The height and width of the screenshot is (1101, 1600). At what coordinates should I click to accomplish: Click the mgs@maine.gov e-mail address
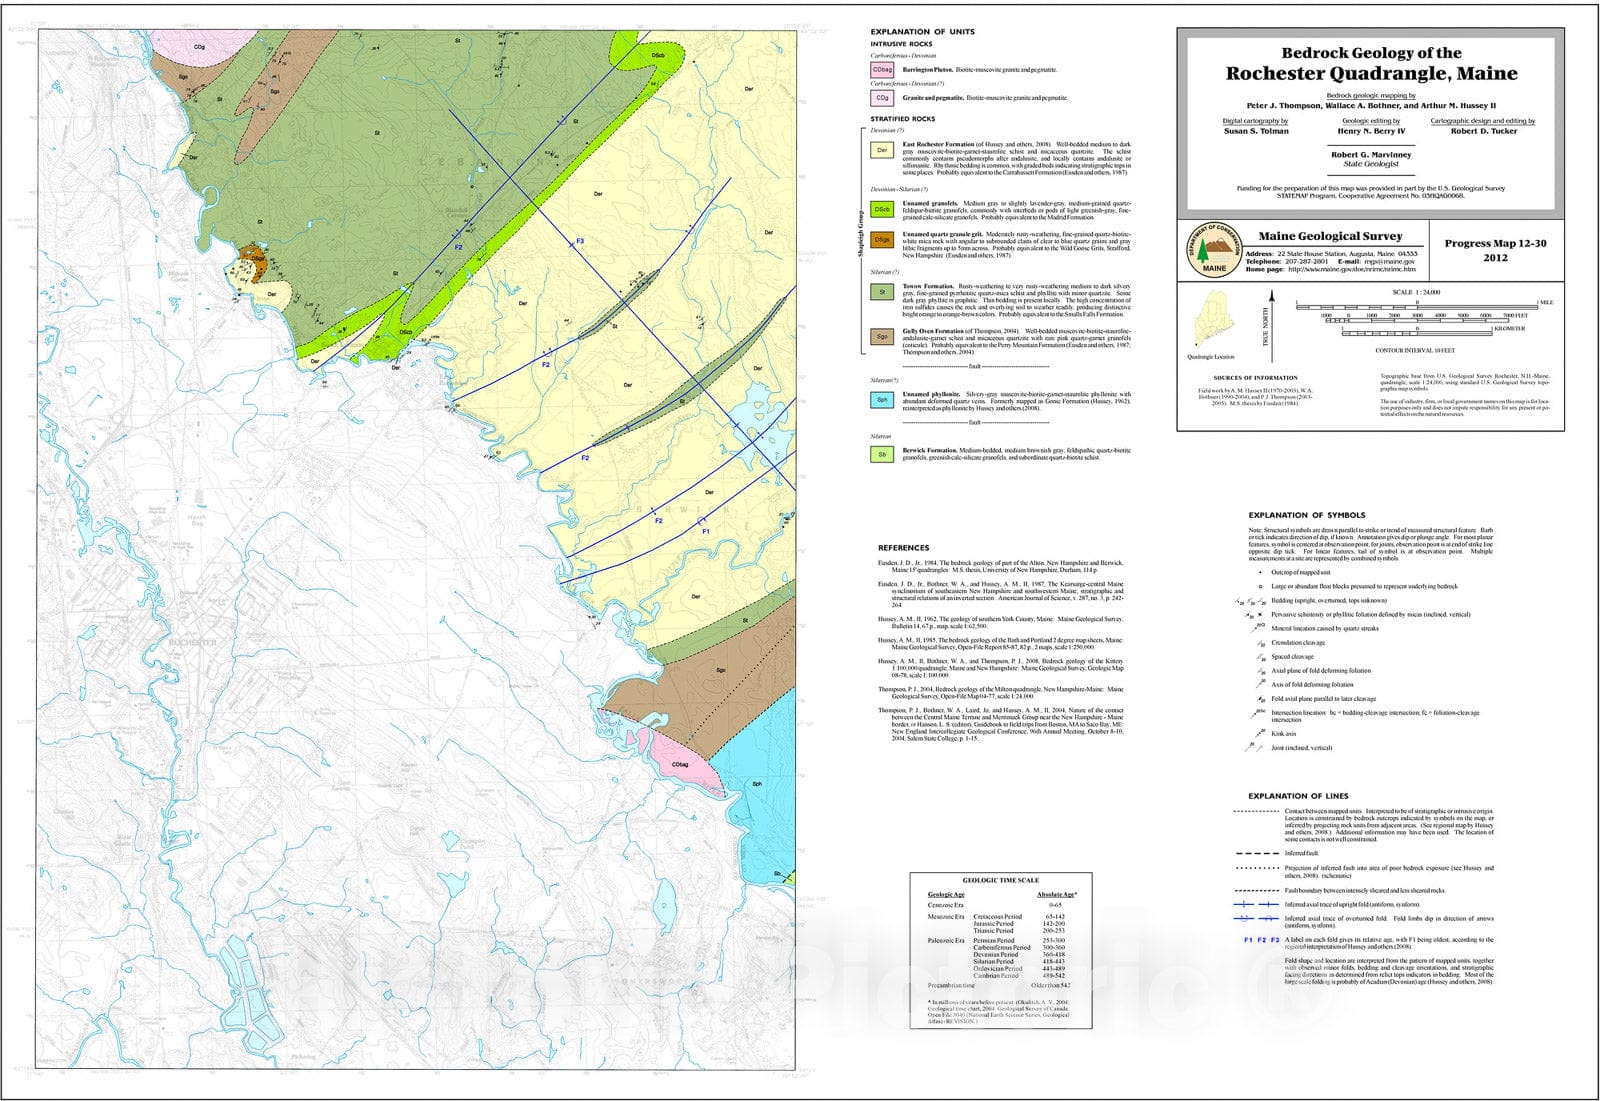1392,261
